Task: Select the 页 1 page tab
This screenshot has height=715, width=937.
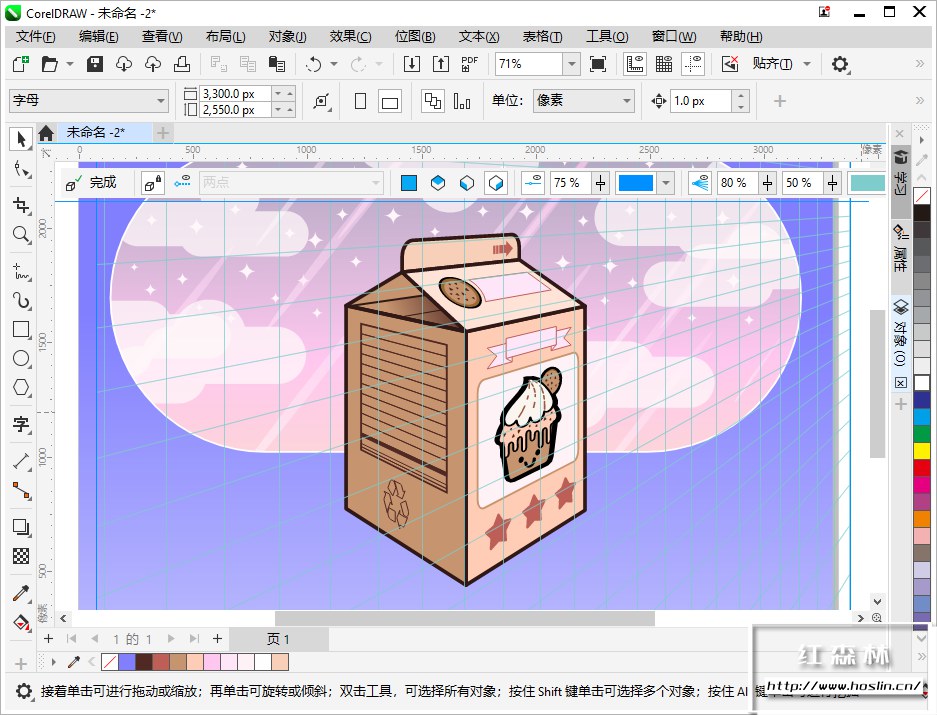Action: coord(278,639)
